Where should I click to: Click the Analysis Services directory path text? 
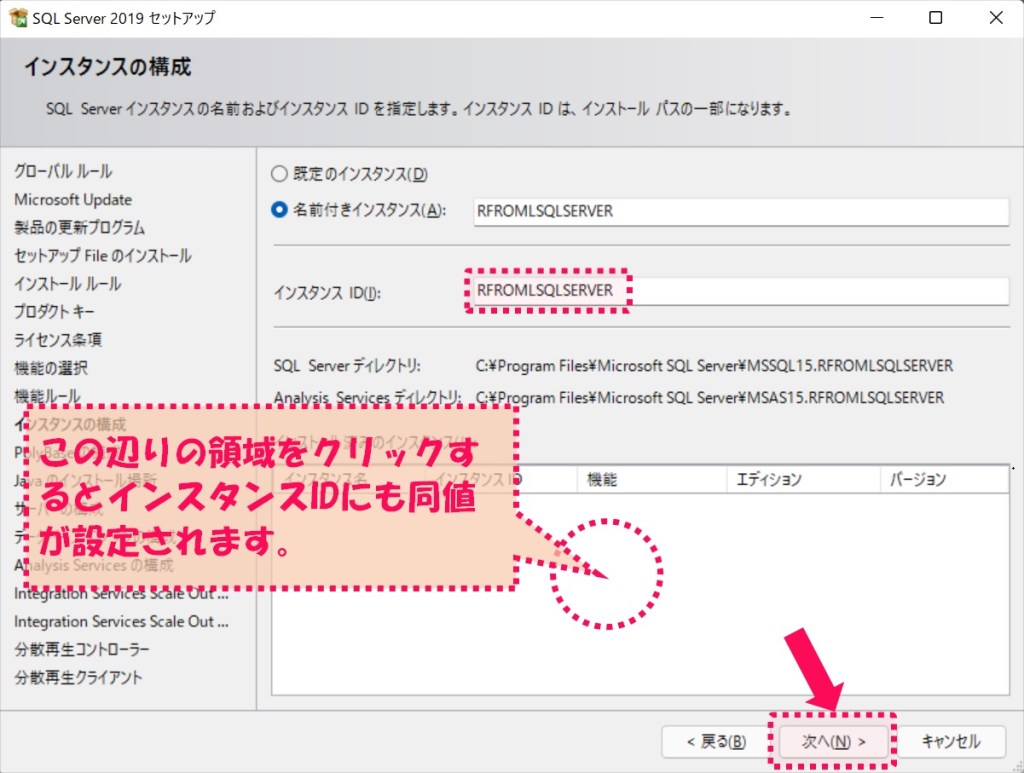coord(709,398)
